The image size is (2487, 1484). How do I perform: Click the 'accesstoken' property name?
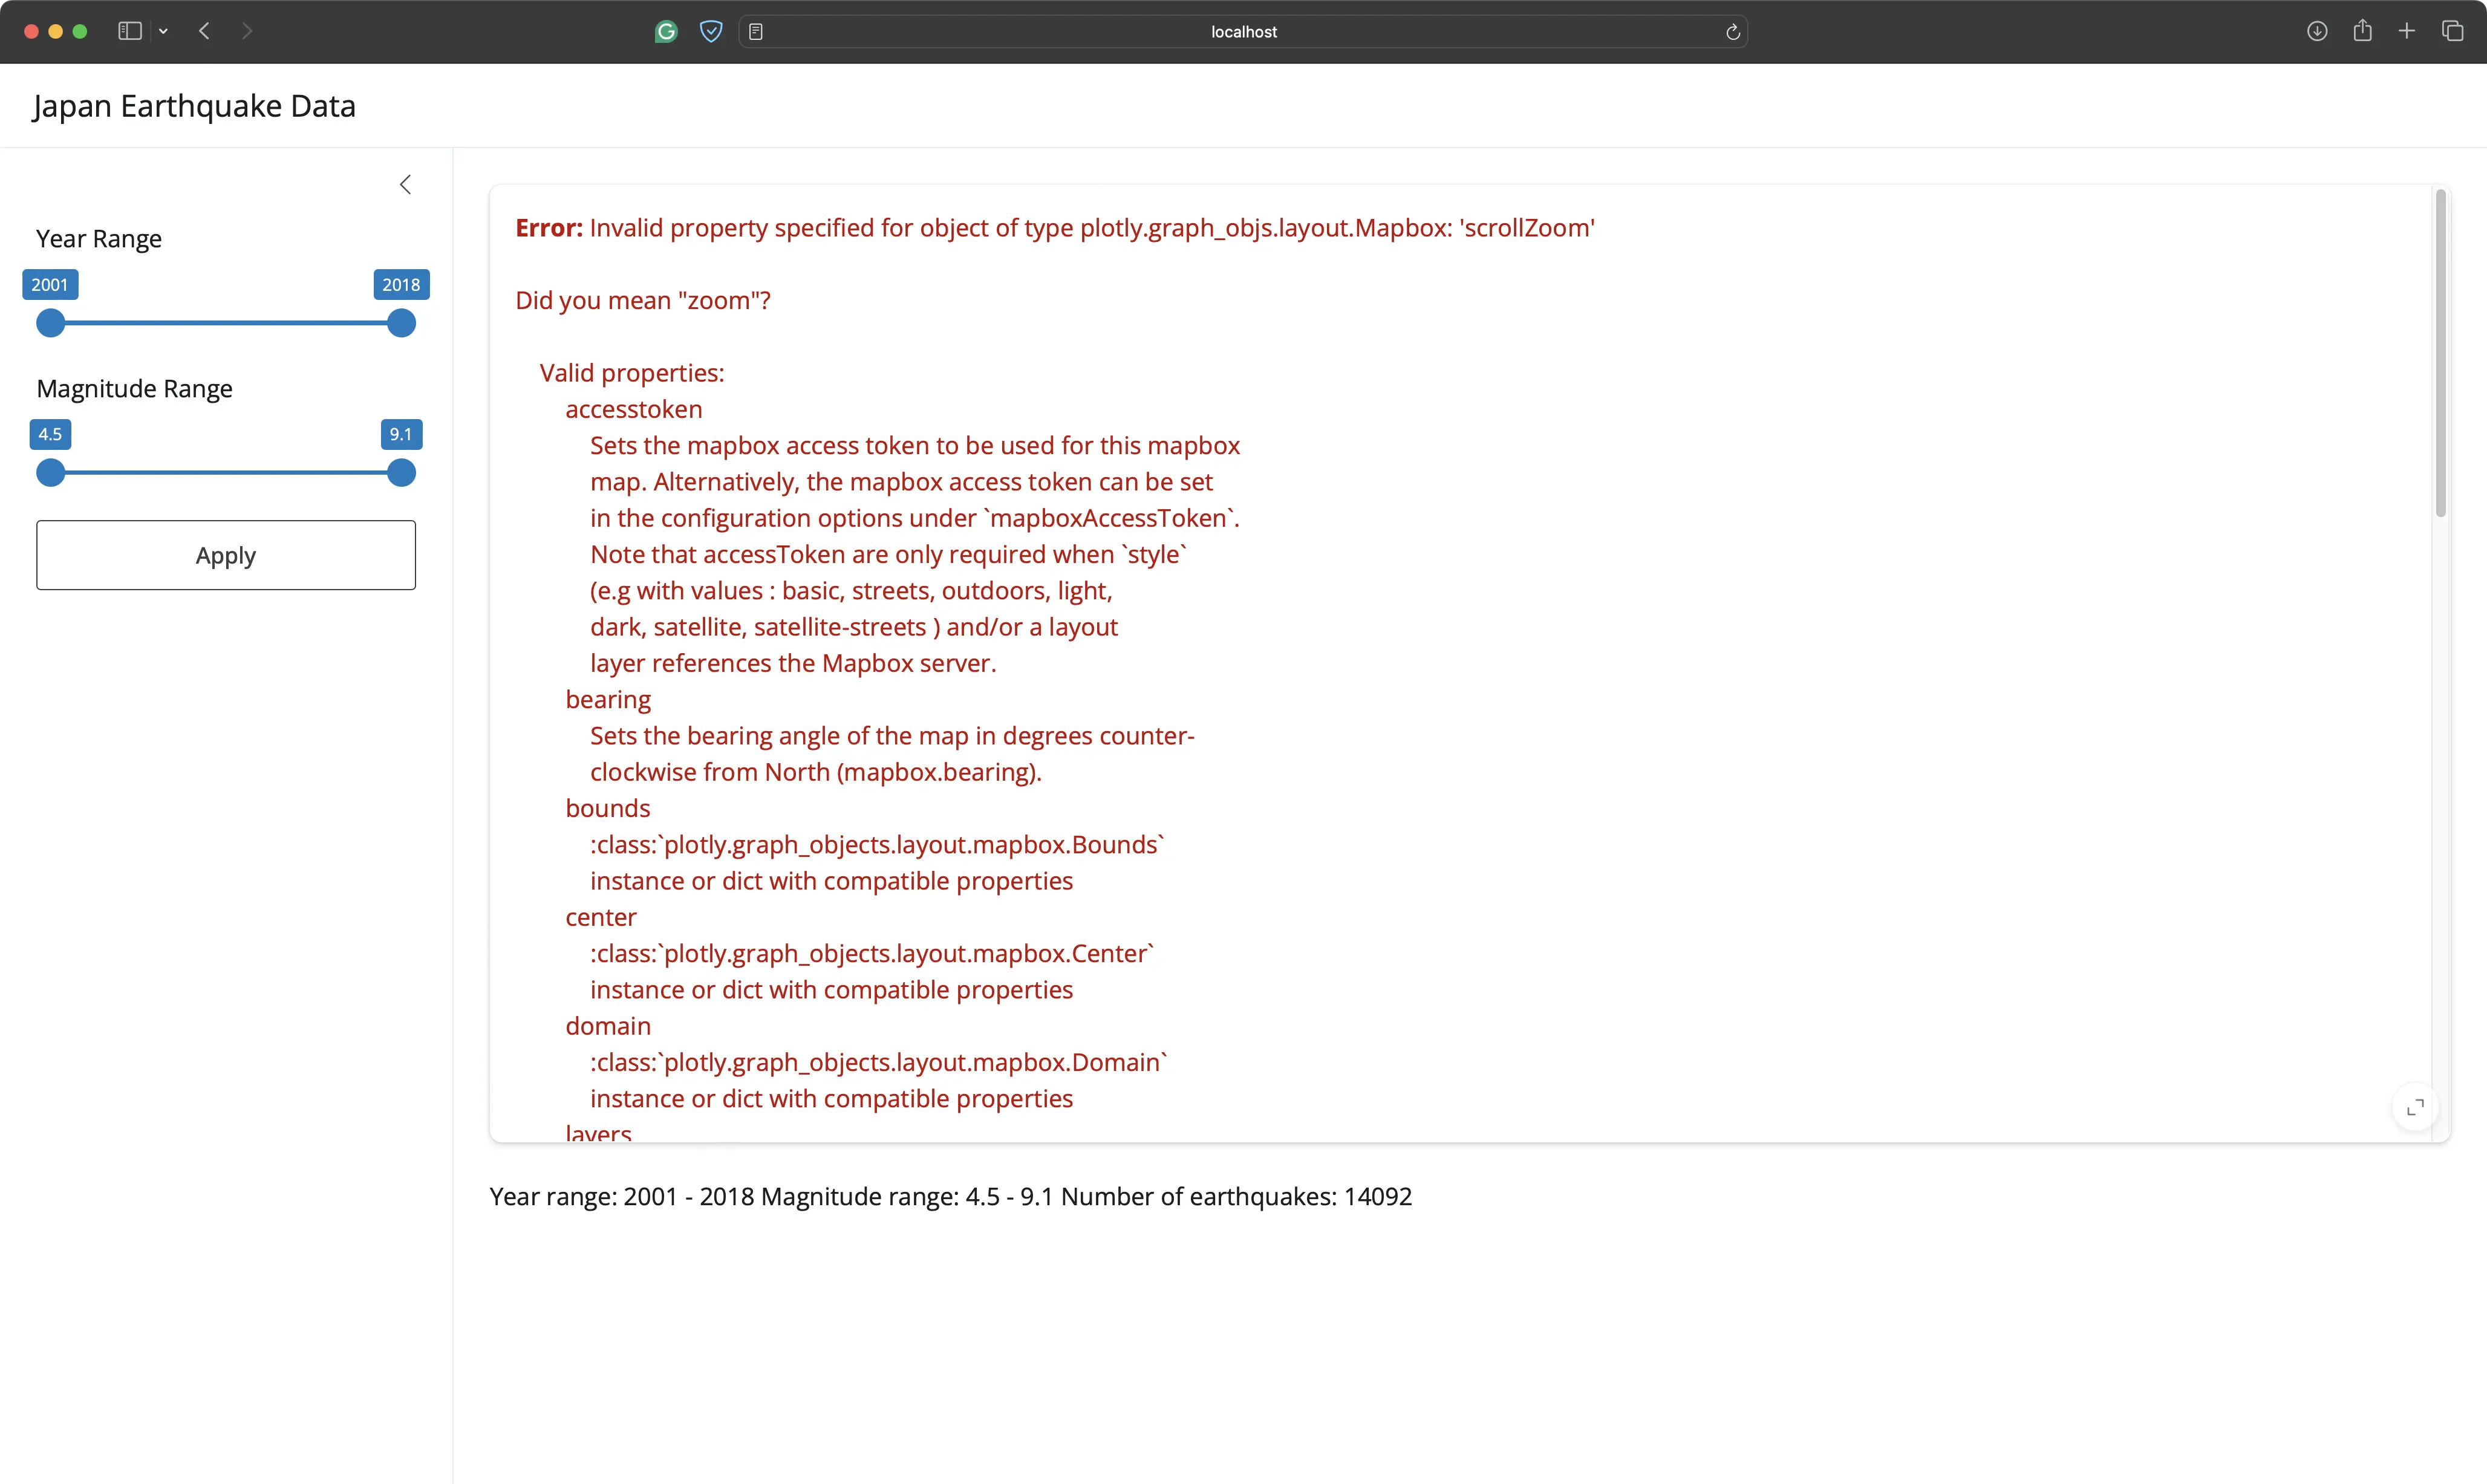pyautogui.click(x=634, y=409)
